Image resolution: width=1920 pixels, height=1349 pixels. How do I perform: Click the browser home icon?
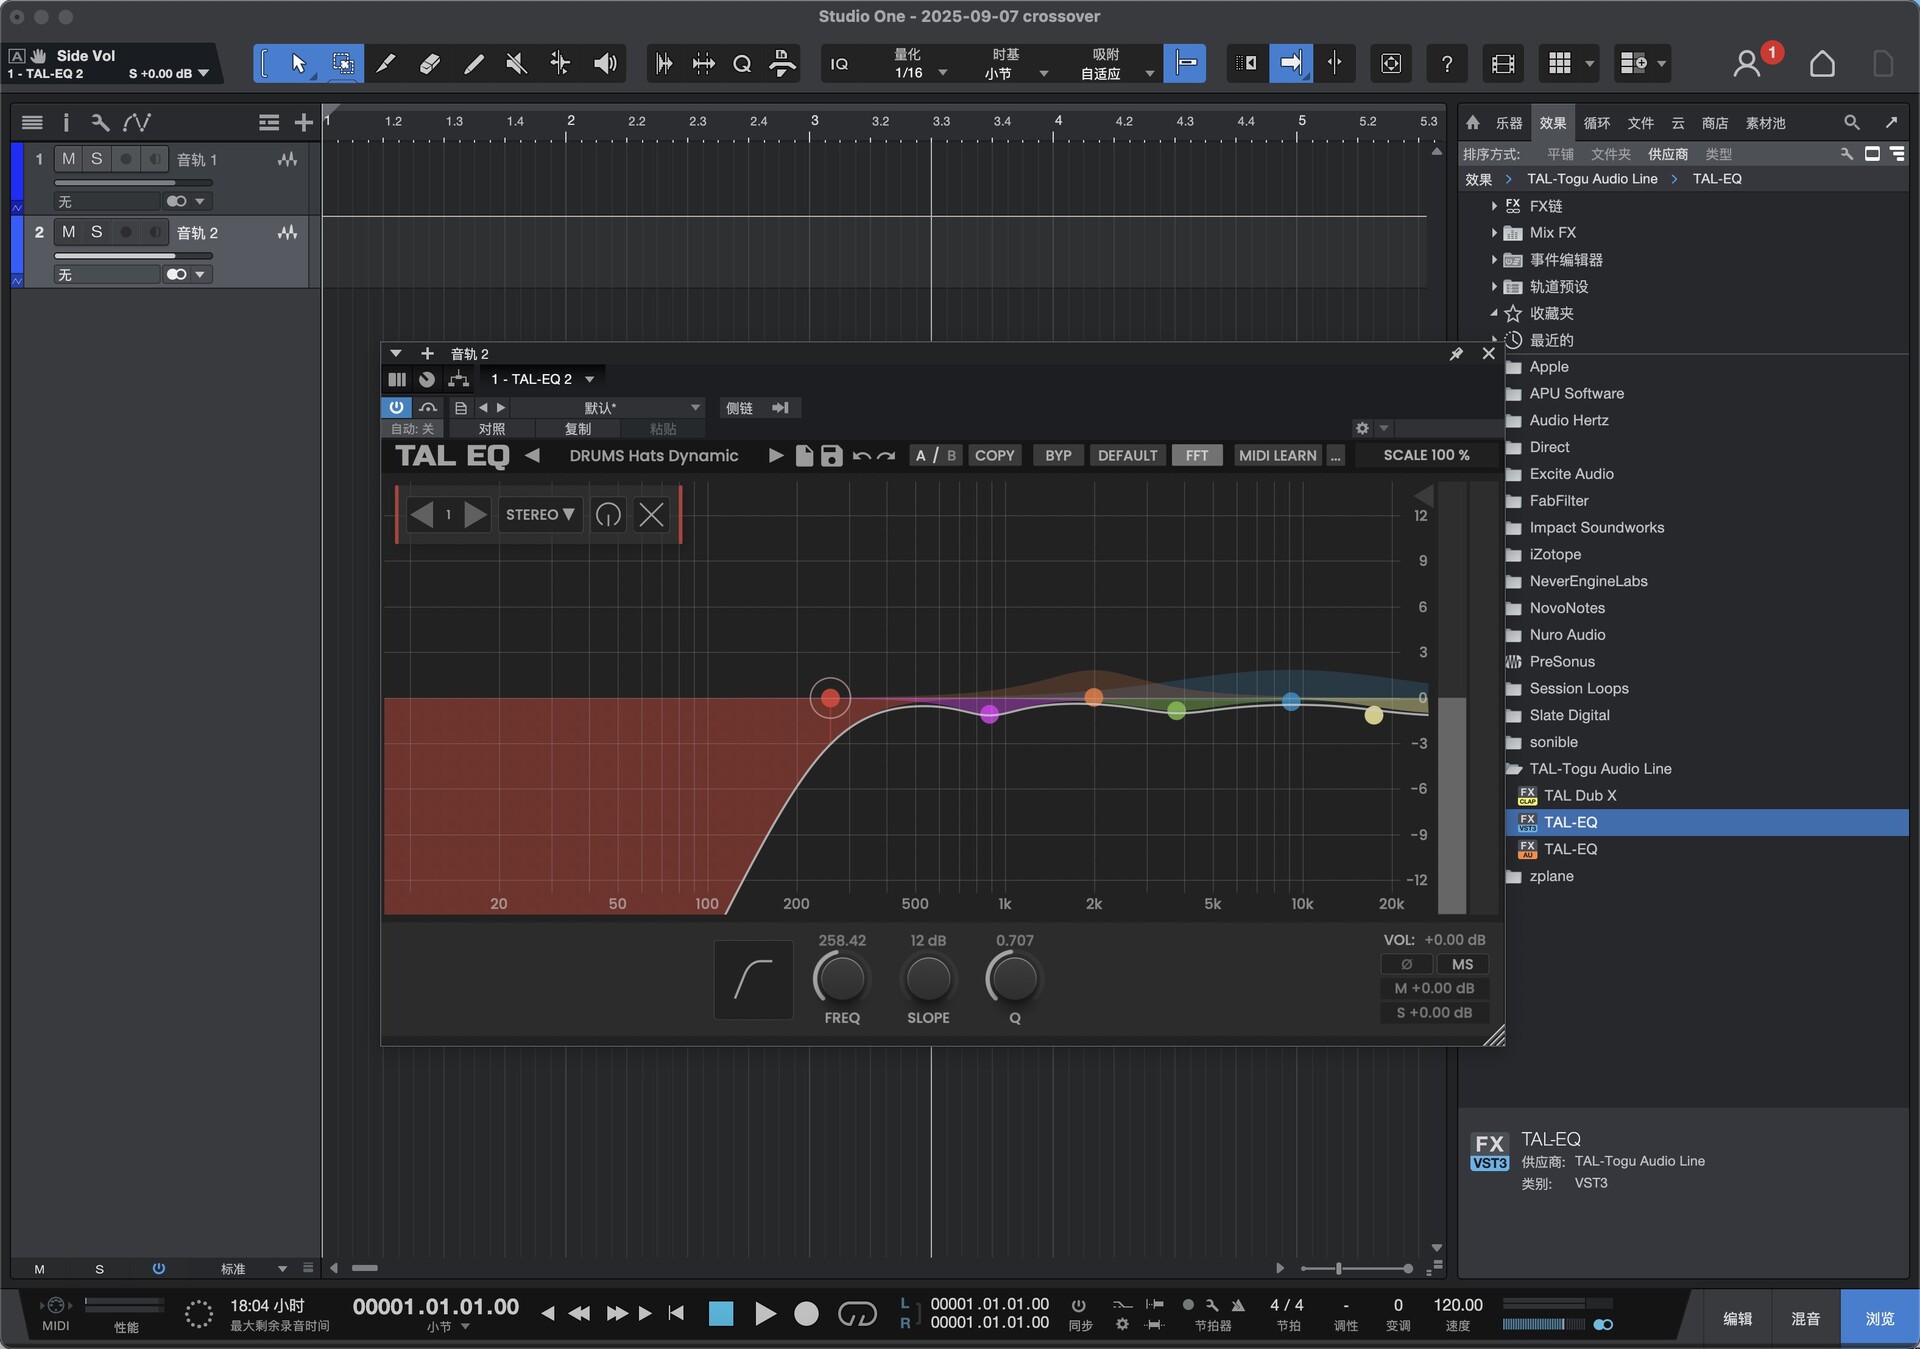coord(1473,122)
